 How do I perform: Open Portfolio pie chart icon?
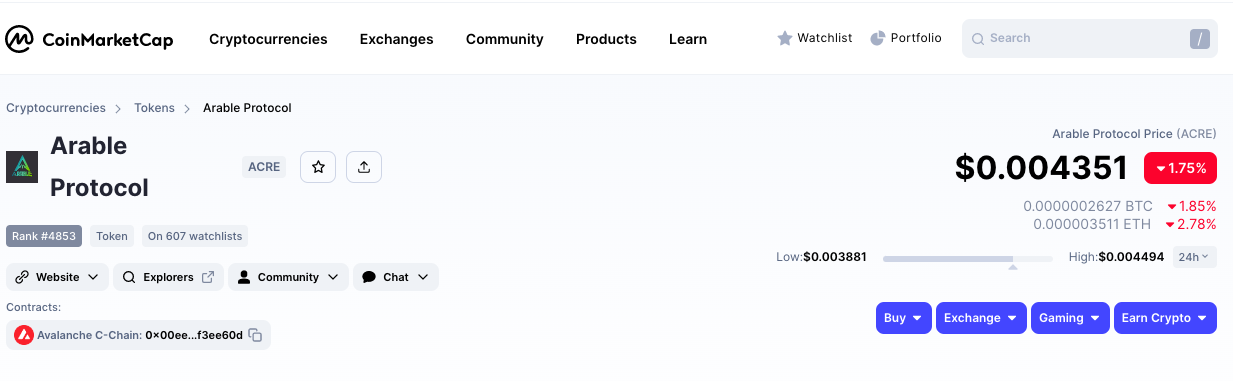pos(878,38)
